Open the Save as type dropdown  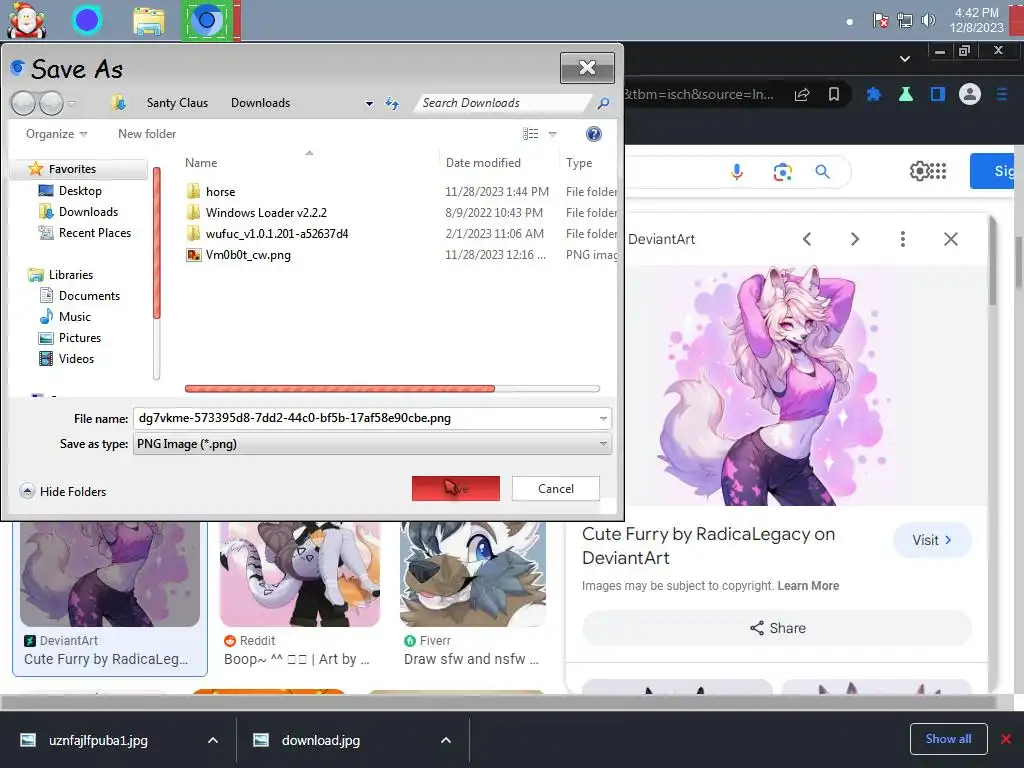(372, 444)
